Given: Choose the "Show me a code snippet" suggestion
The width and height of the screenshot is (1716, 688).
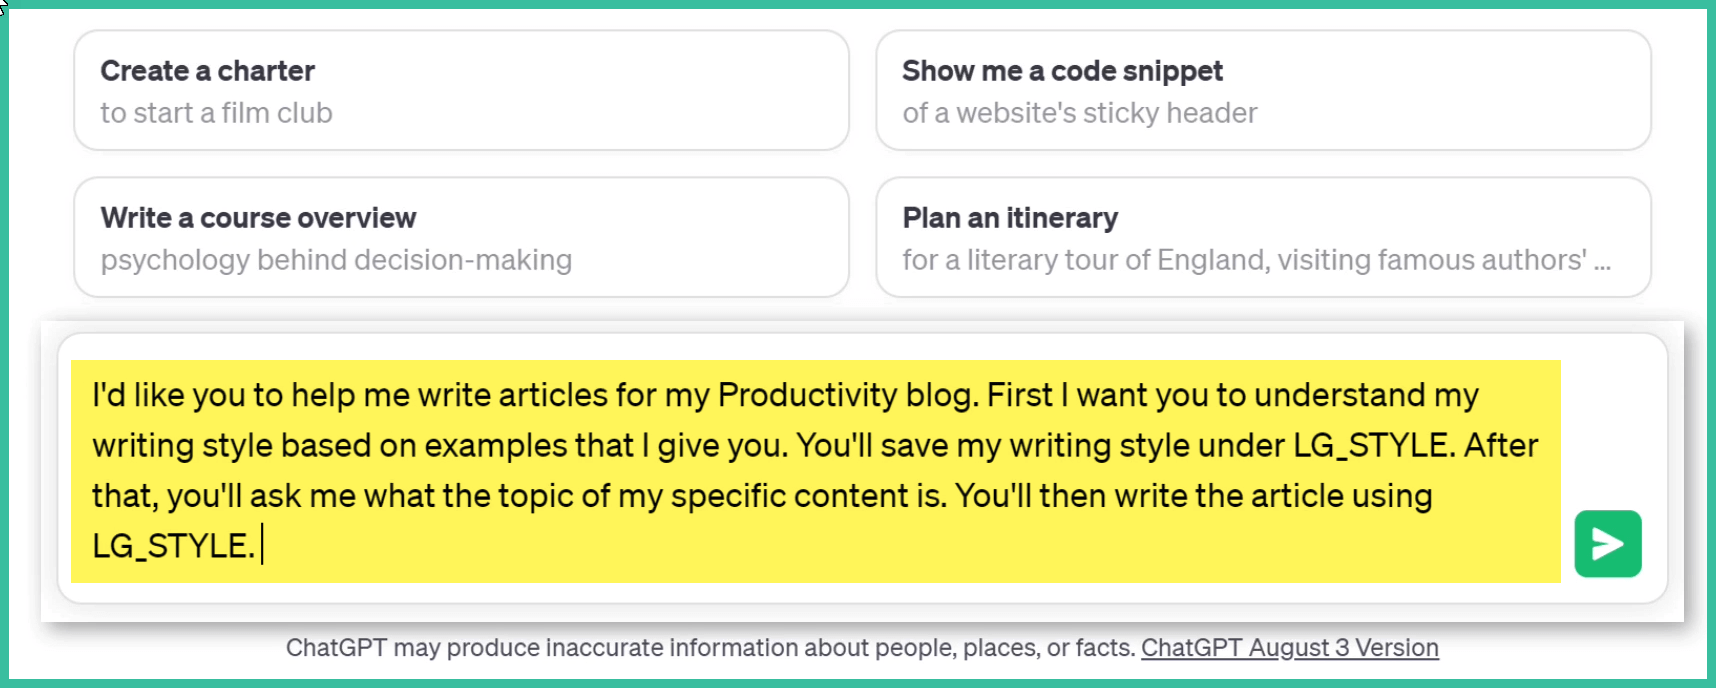Looking at the screenshot, I should pyautogui.click(x=1263, y=90).
